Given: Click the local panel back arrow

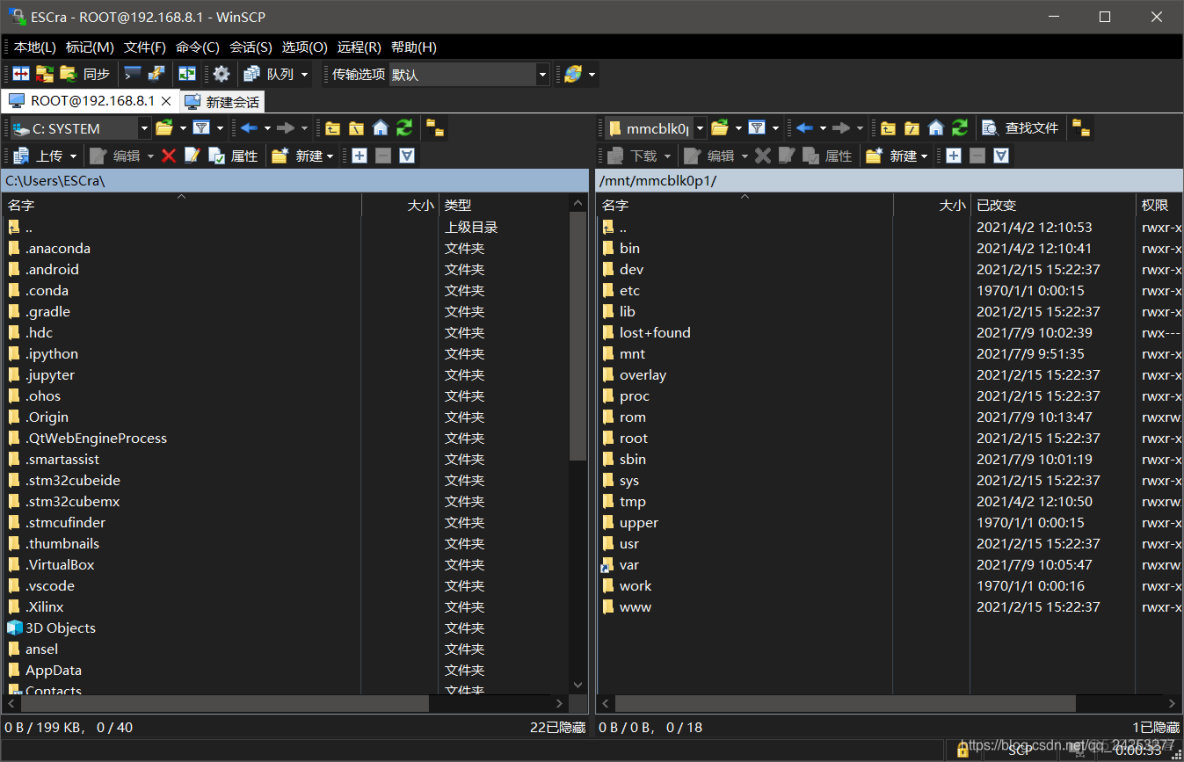Looking at the screenshot, I should [x=249, y=128].
